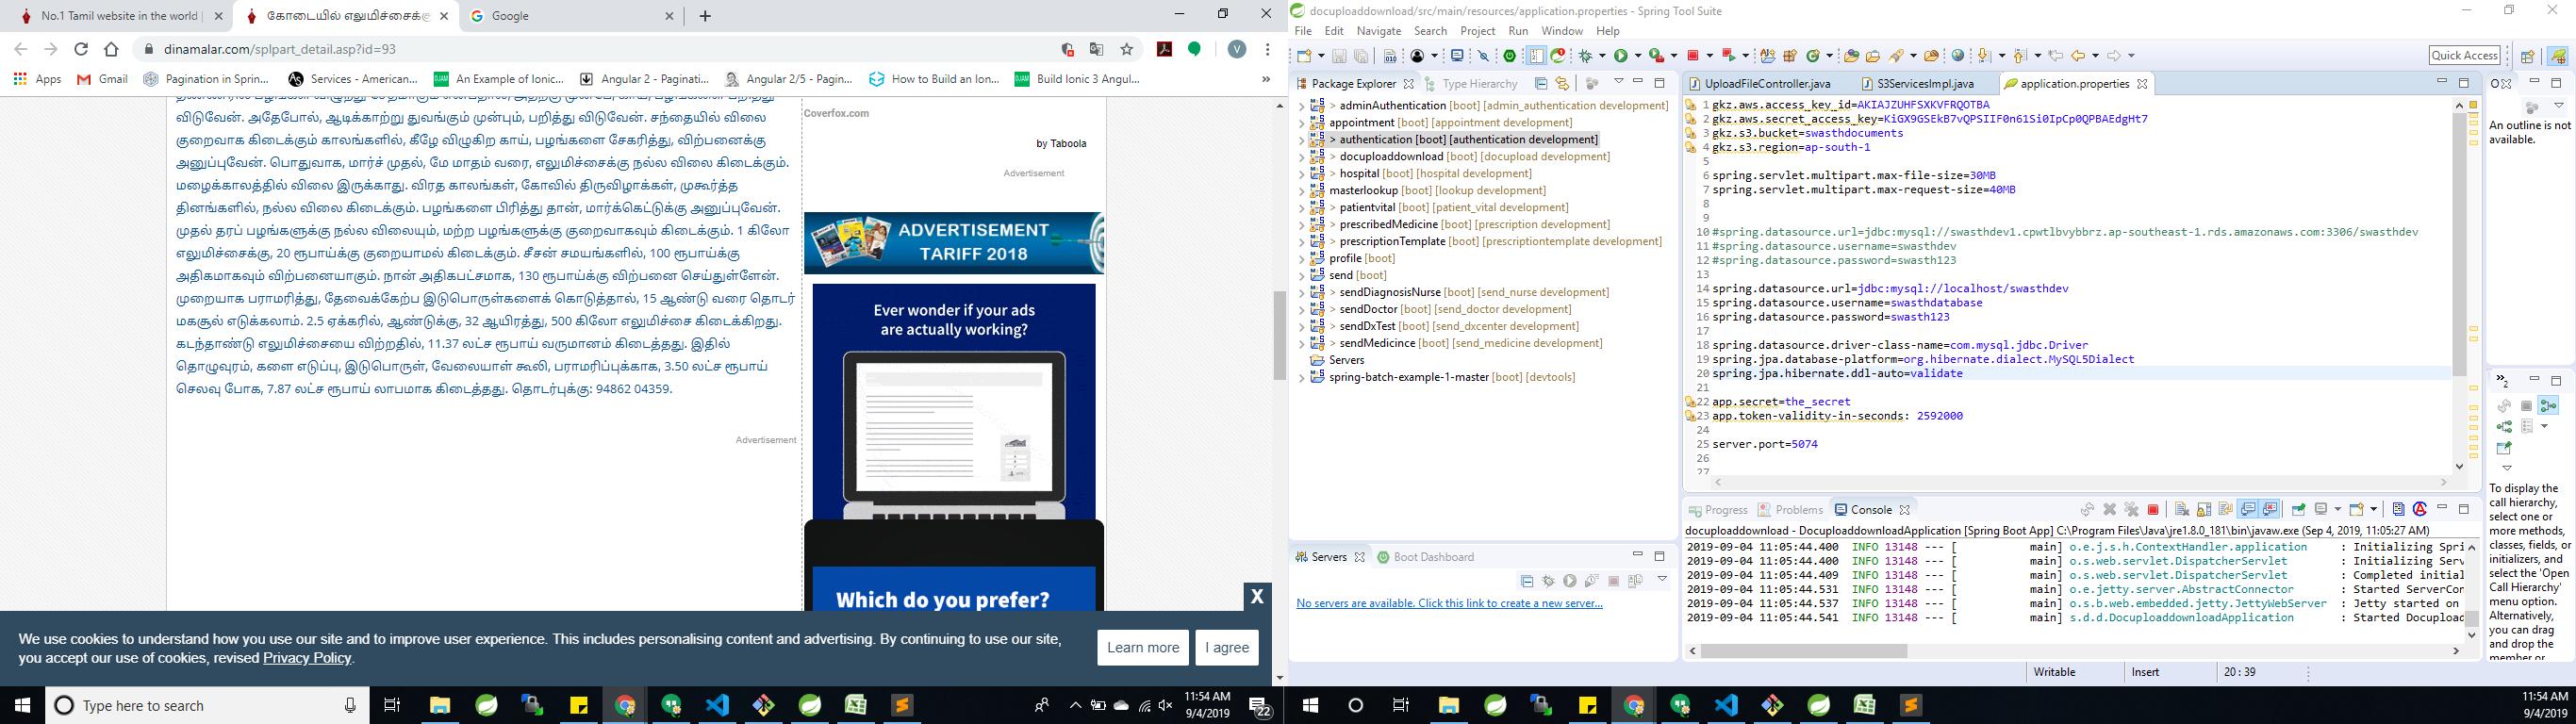Bookmark this page with the star icon
The height and width of the screenshot is (724, 2576).
tap(1127, 49)
